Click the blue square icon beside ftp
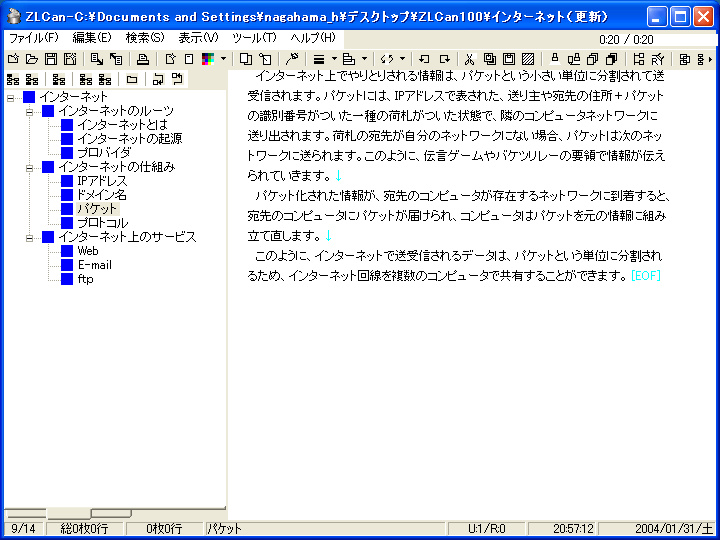Viewport: 720px width, 540px height. [67, 279]
